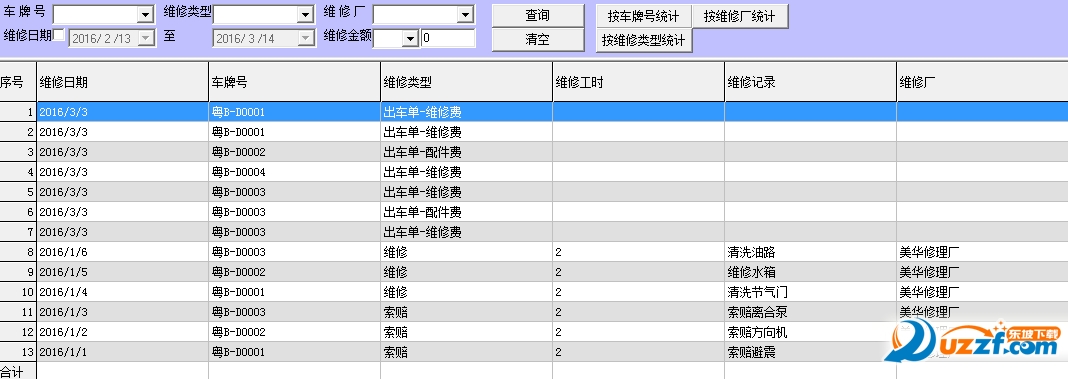The width and height of the screenshot is (1068, 379).
Task: Open the end date 2016/3/14 dropdown
Action: tap(305, 39)
